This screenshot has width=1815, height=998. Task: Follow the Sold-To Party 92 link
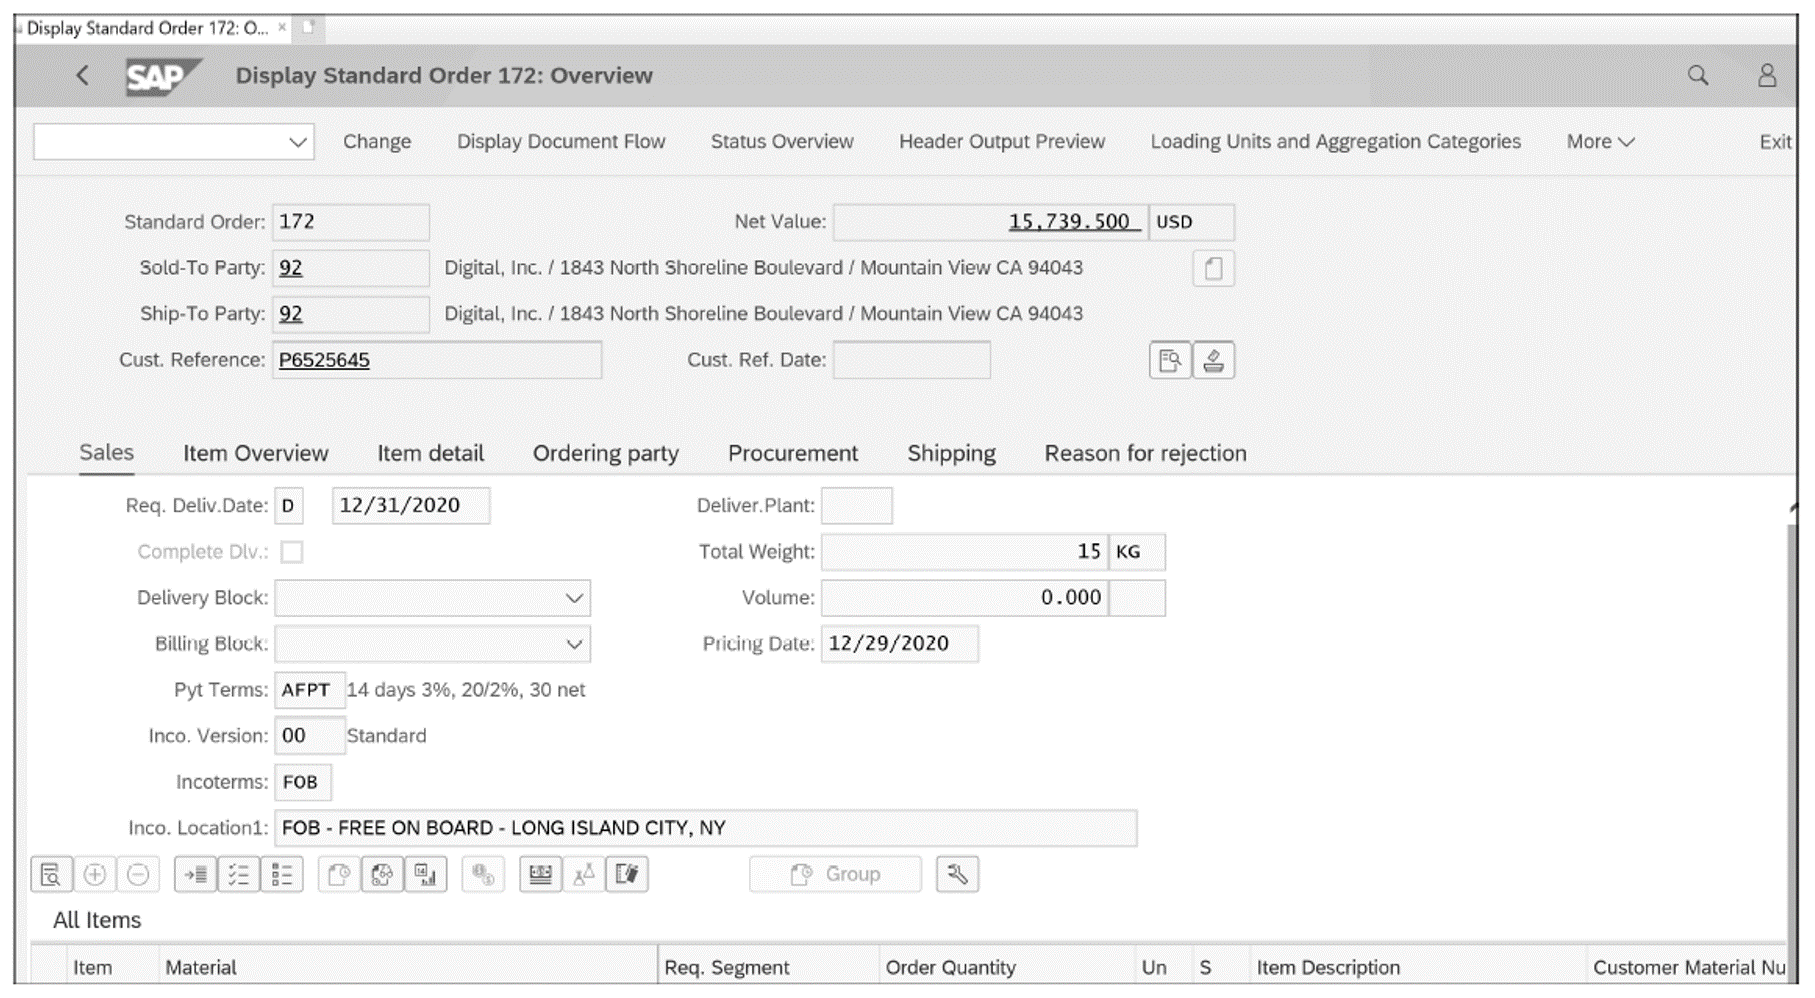tap(293, 268)
